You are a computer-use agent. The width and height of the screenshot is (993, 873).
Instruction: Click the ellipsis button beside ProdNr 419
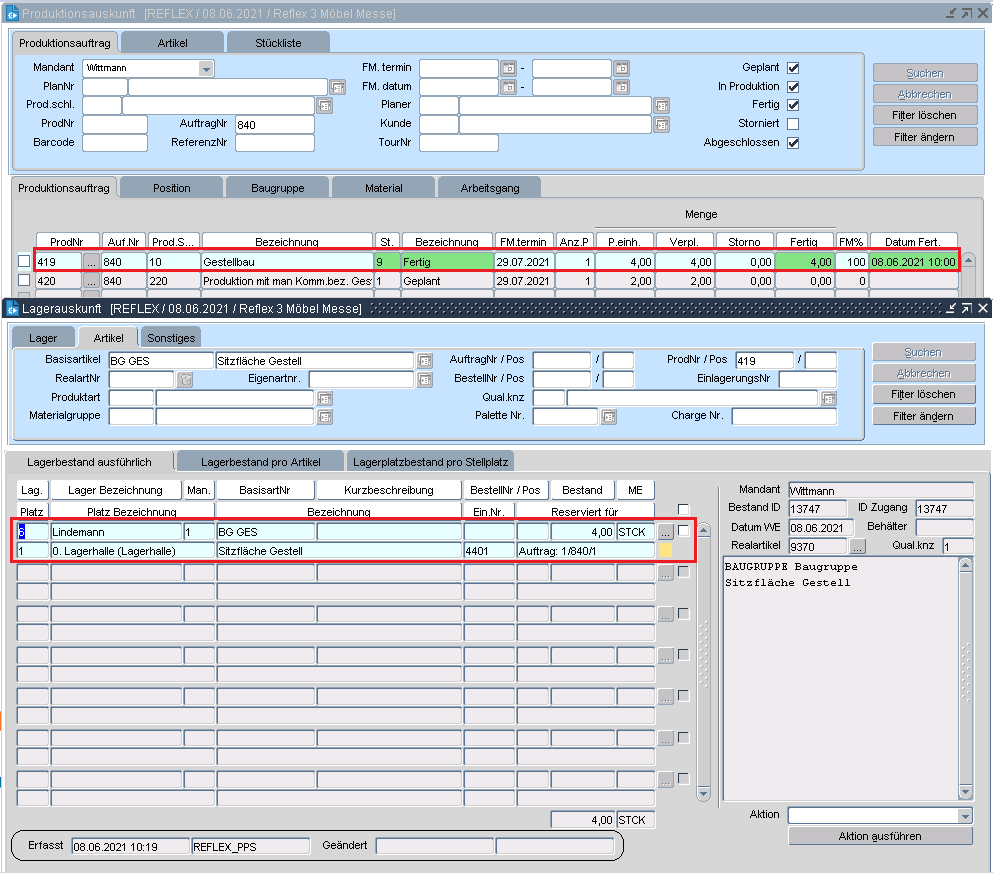click(x=91, y=262)
